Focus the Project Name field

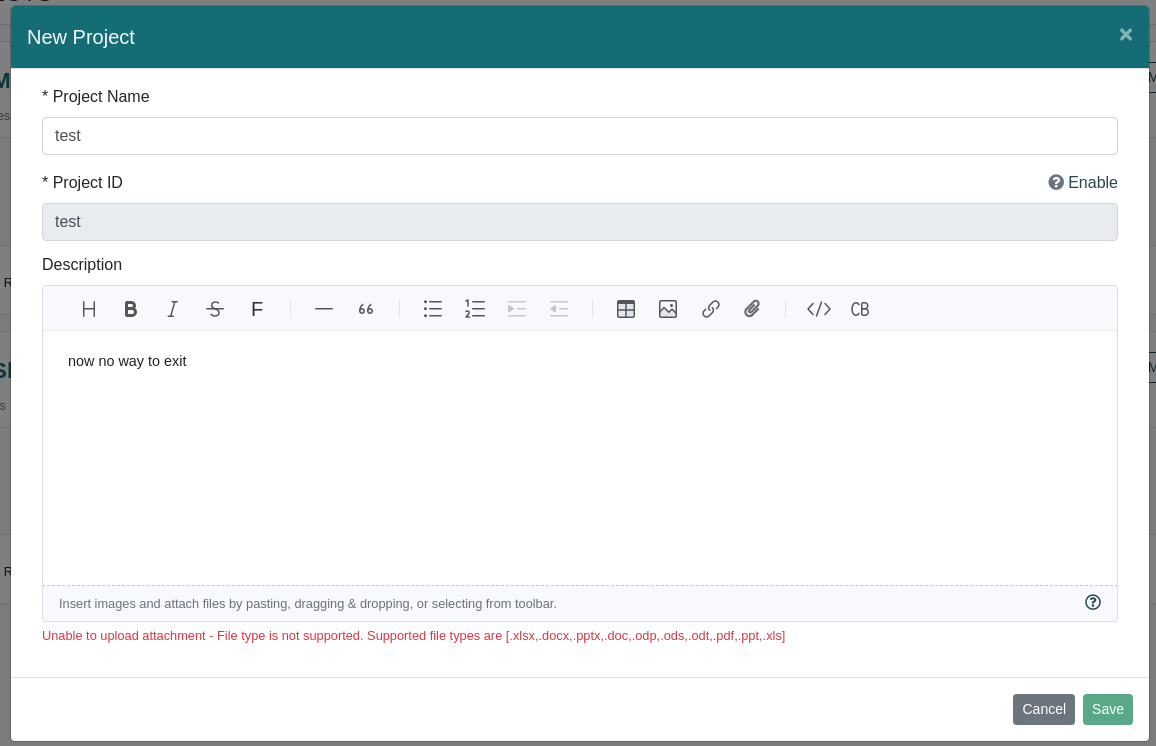[579, 136]
